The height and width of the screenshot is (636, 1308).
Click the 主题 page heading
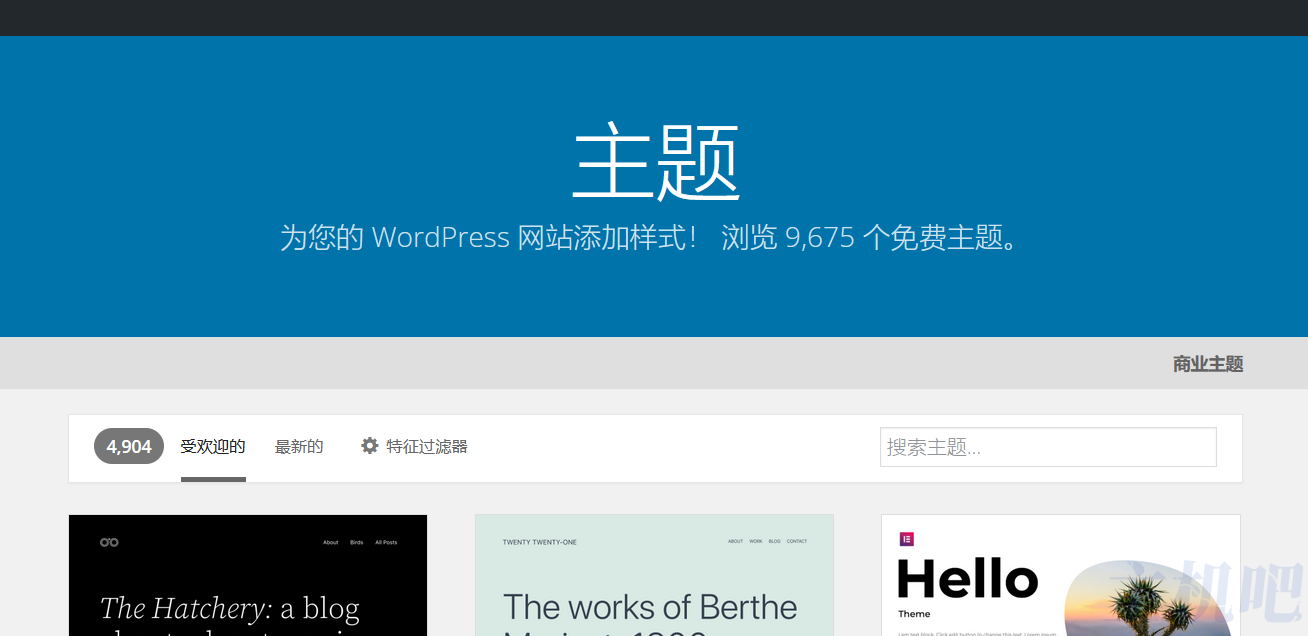click(x=656, y=163)
